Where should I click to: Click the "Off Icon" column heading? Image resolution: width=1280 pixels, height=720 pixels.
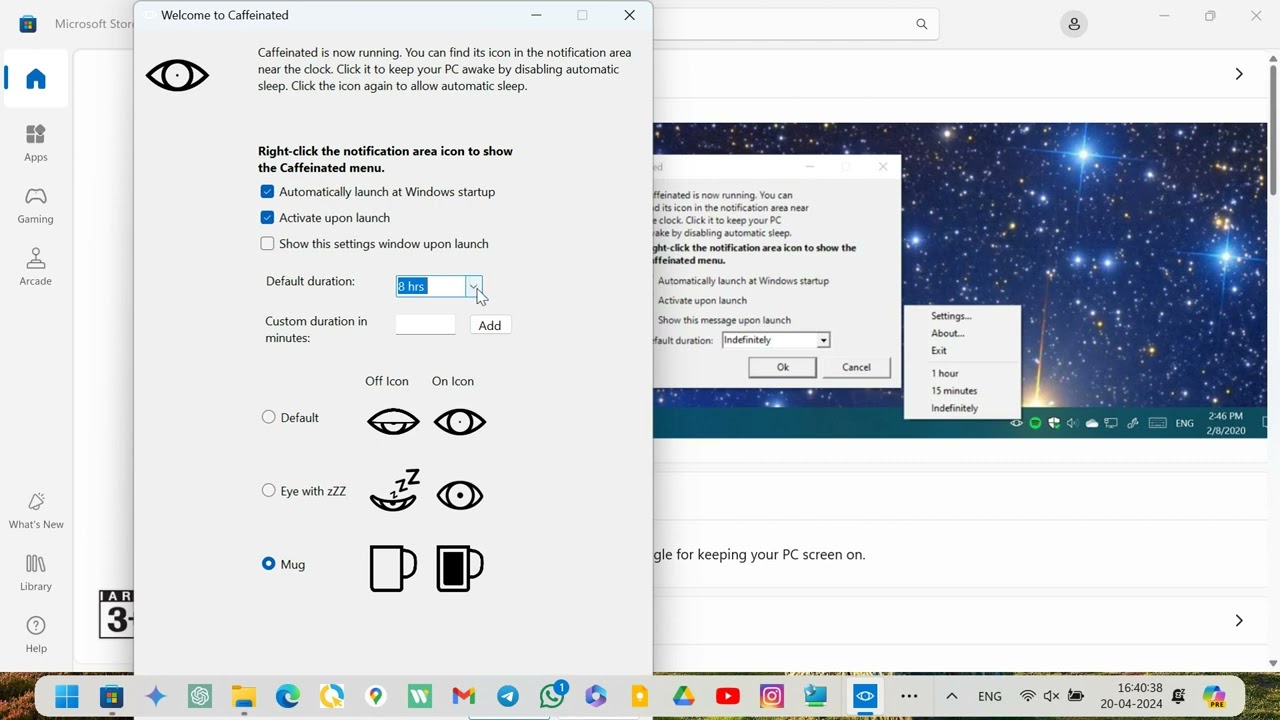tap(387, 381)
